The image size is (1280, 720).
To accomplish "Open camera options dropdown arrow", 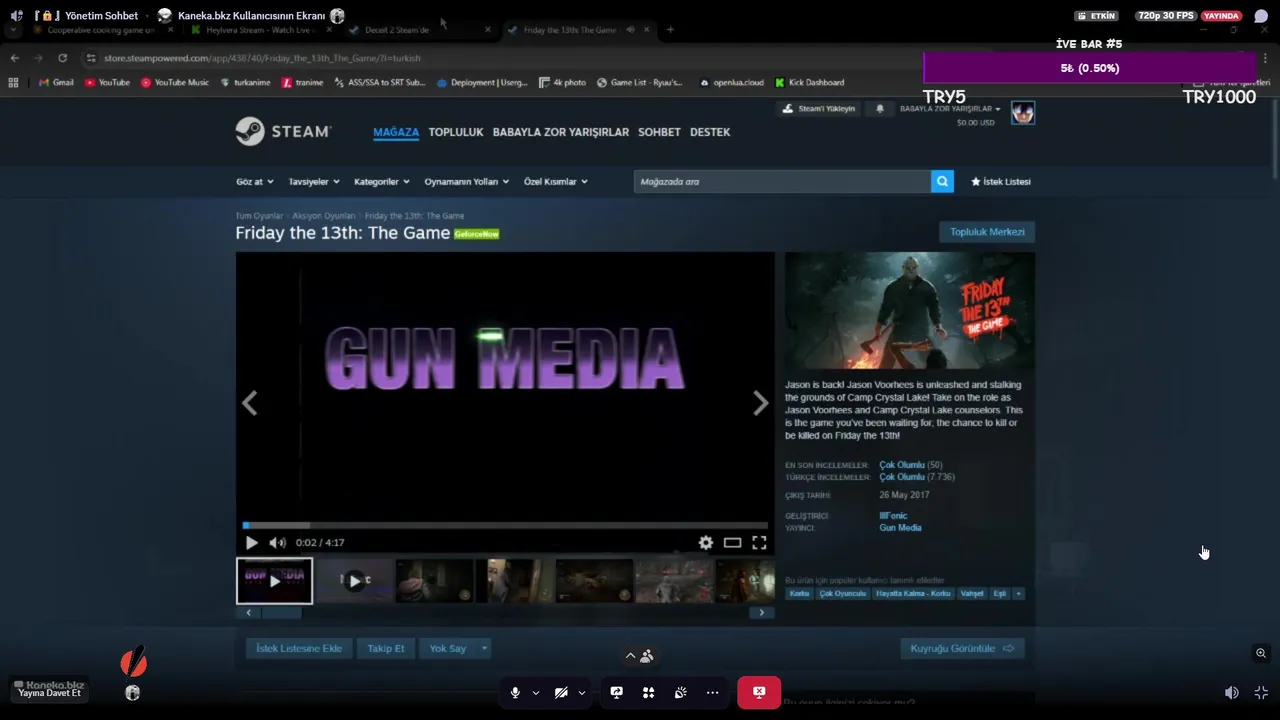I will point(581,692).
